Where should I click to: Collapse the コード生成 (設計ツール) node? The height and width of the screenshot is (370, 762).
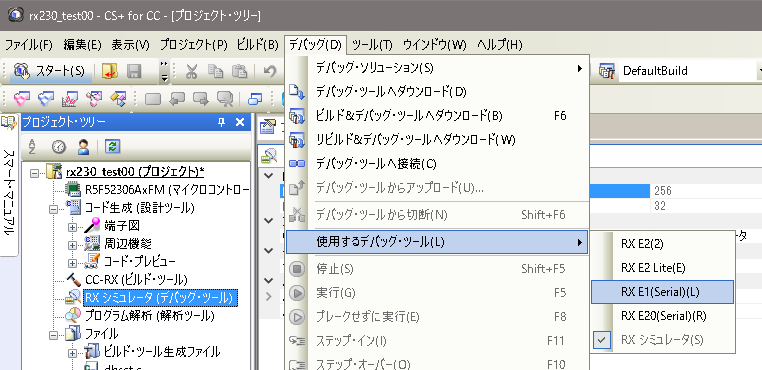(53, 209)
